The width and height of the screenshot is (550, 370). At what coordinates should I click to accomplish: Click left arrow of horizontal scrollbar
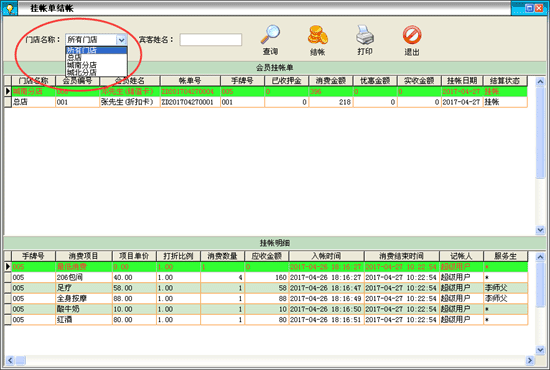10,360
